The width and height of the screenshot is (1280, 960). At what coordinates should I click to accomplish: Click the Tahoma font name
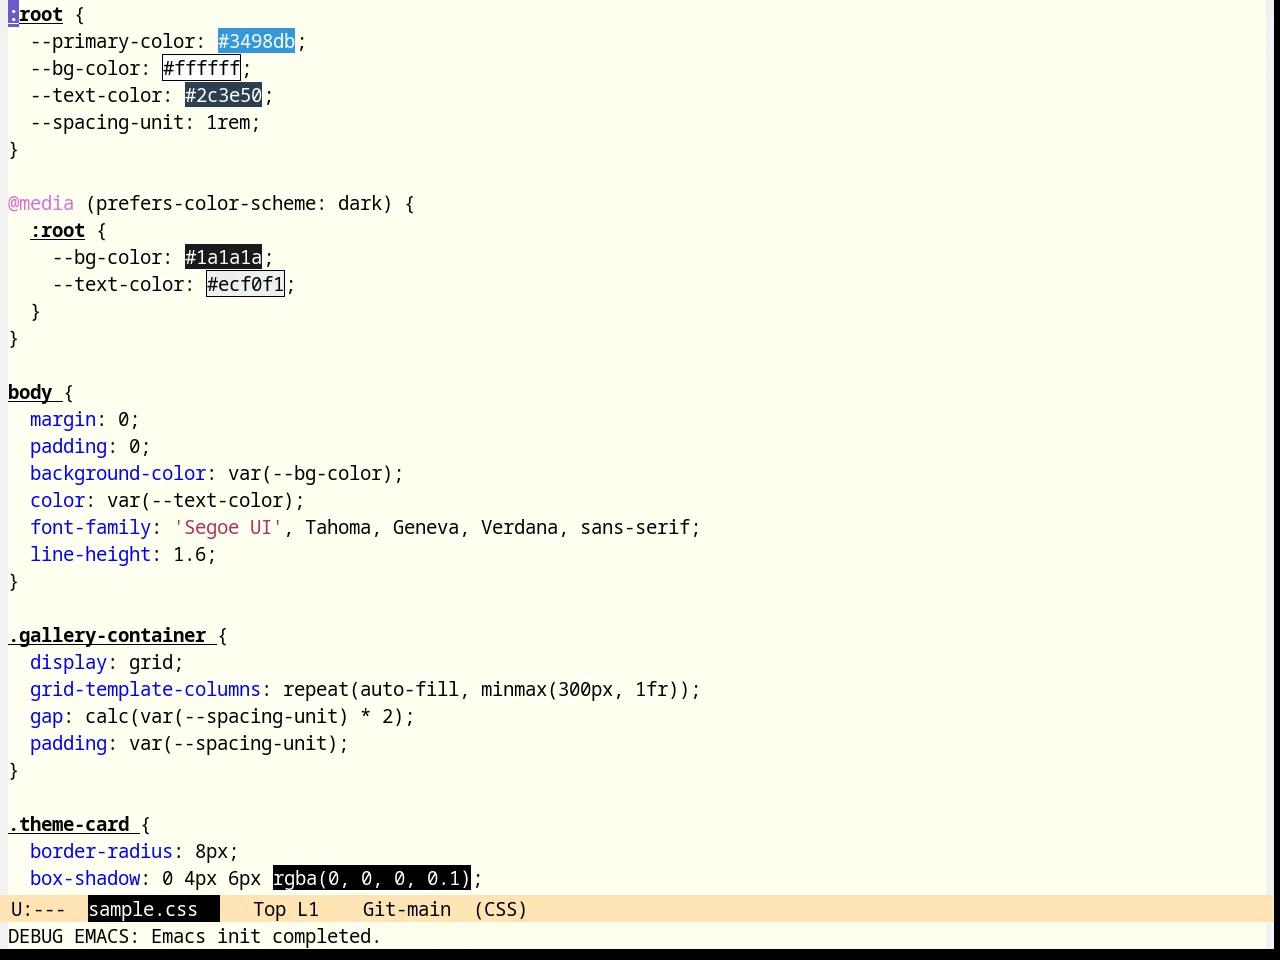pos(338,527)
